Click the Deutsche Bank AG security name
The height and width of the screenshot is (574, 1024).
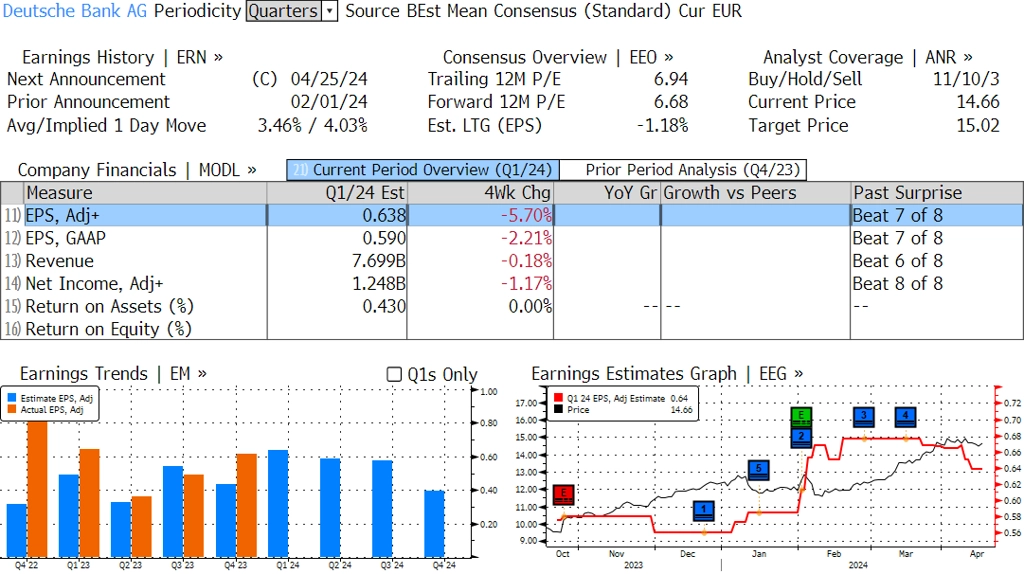tap(75, 11)
